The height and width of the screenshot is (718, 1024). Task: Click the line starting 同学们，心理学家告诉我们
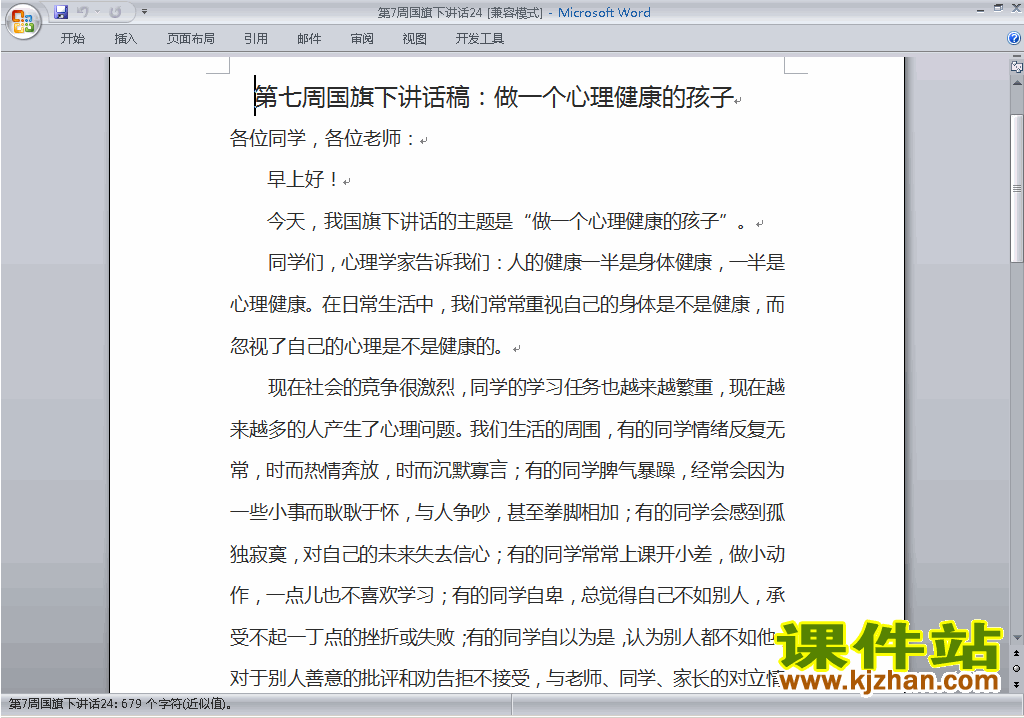[x=526, y=263]
